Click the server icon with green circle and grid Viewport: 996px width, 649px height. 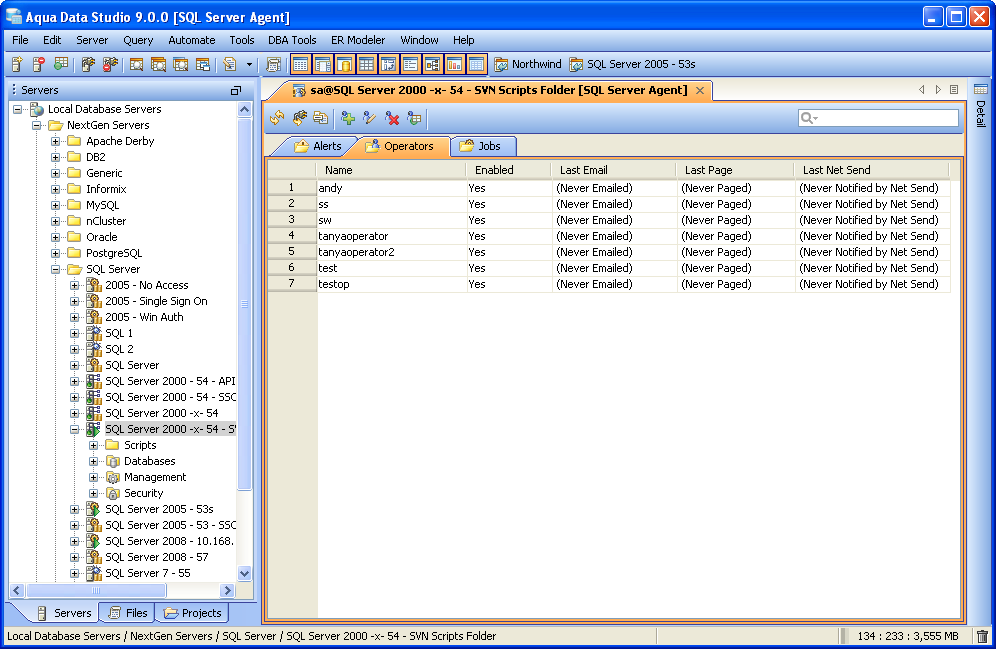pyautogui.click(x=61, y=64)
